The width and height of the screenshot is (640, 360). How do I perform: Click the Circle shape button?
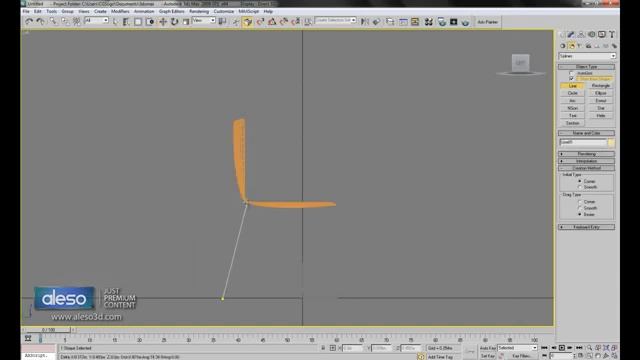573,93
